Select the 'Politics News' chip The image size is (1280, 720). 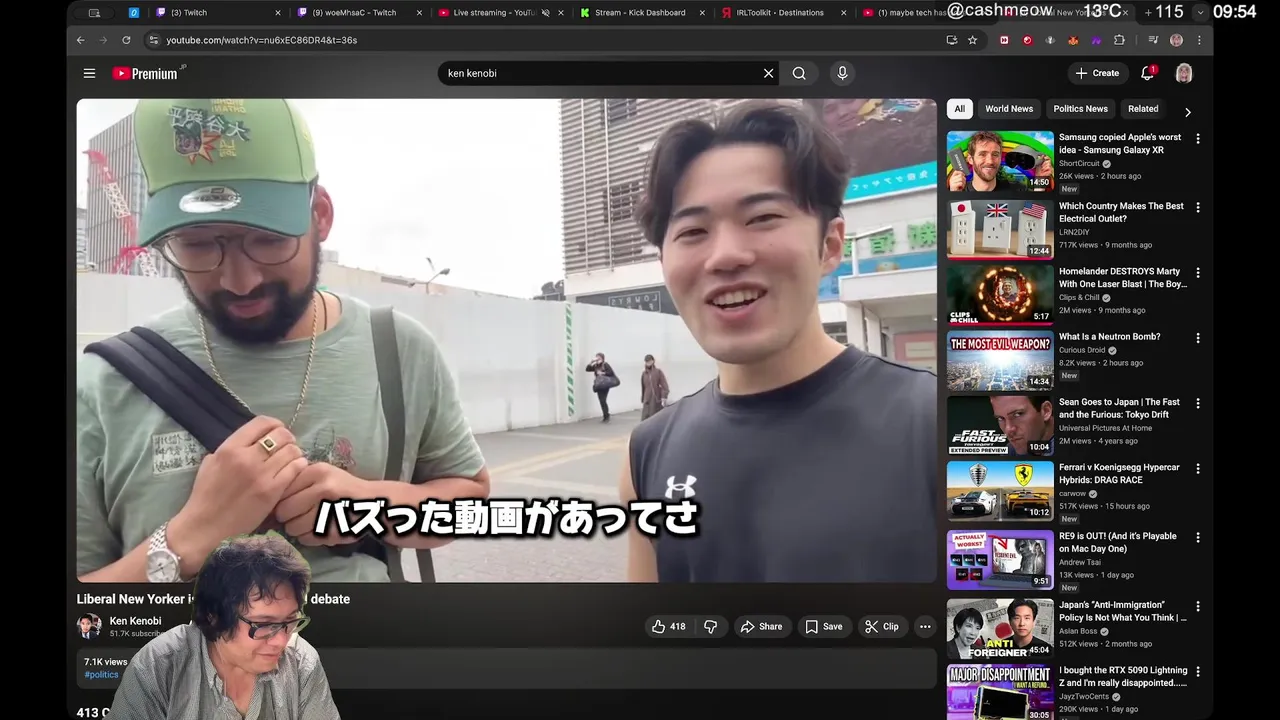pos(1081,109)
